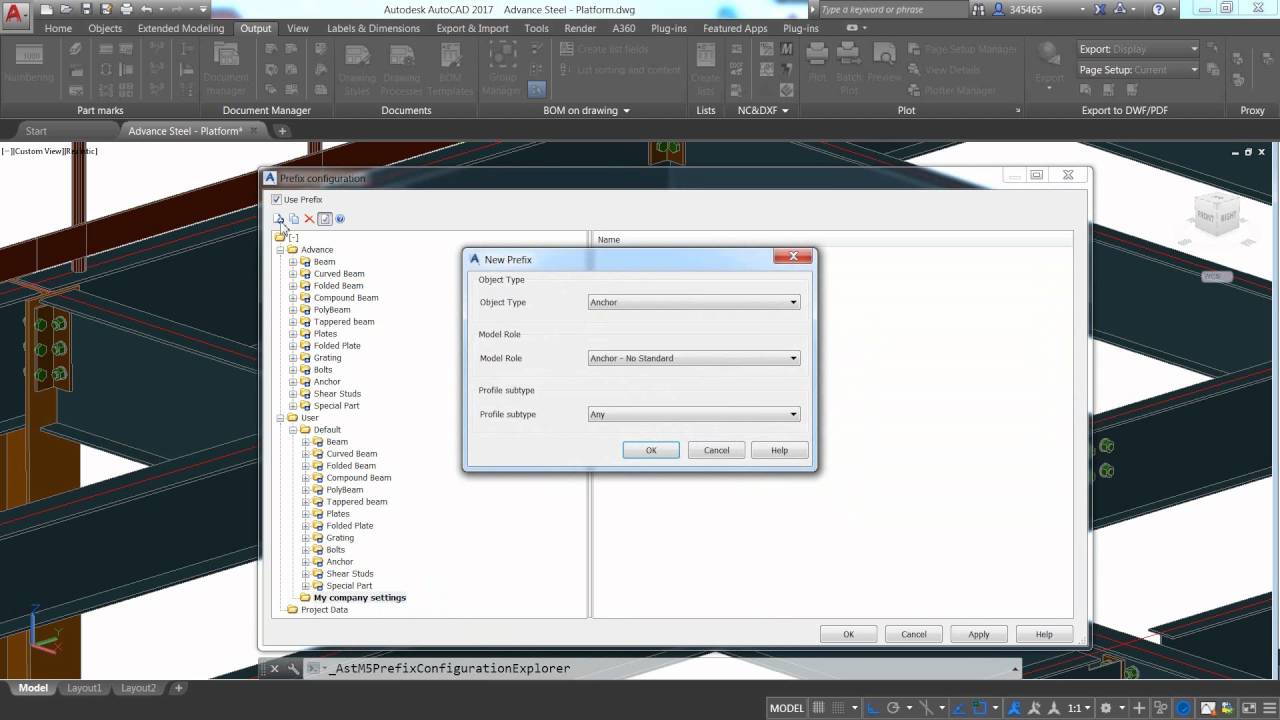
Task: Open the Labels & Dimensions ribbon tab
Action: (373, 28)
